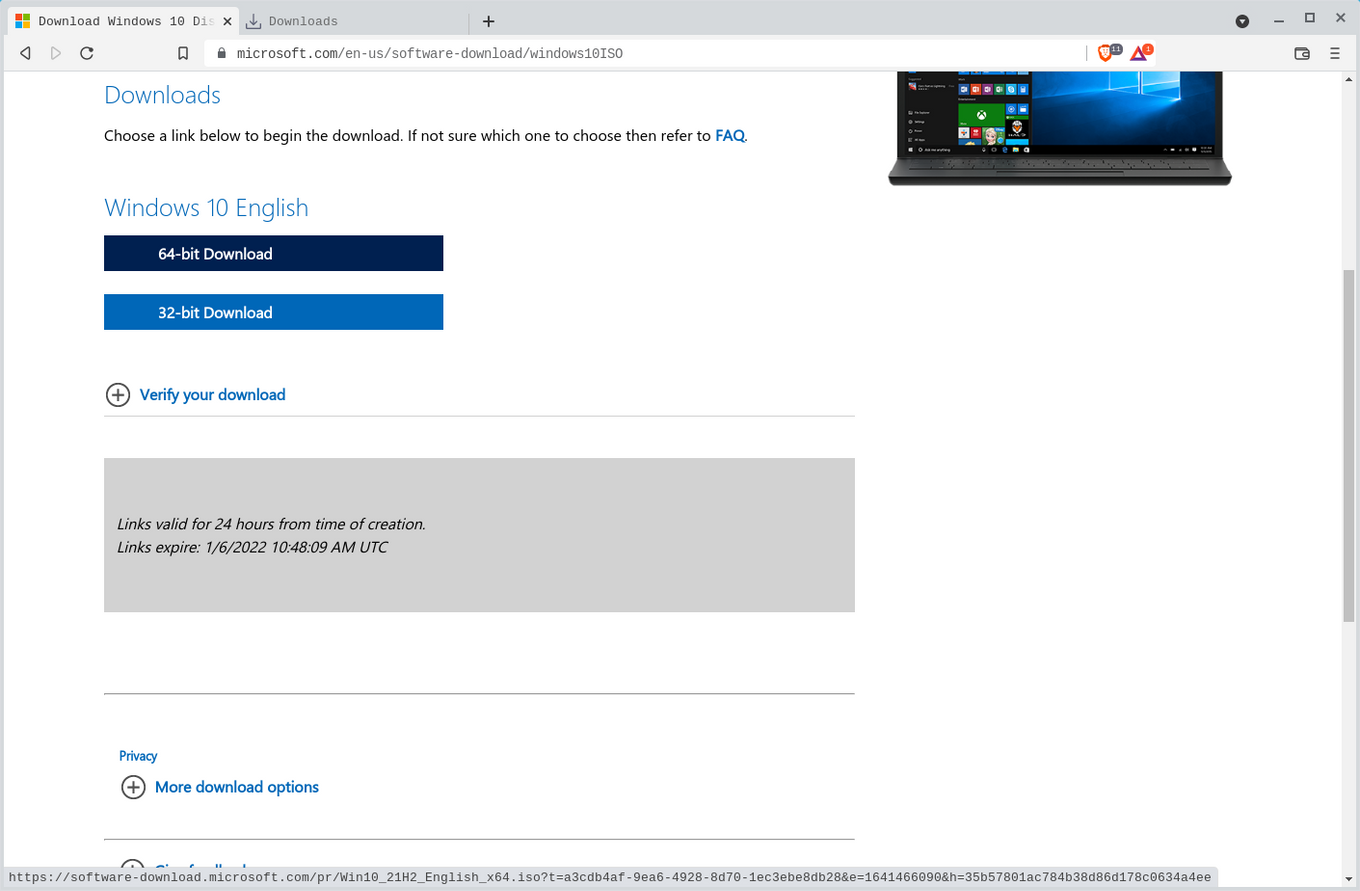This screenshot has height=891, width=1360.
Task: Open the browser hamburger menu
Action: coord(1335,53)
